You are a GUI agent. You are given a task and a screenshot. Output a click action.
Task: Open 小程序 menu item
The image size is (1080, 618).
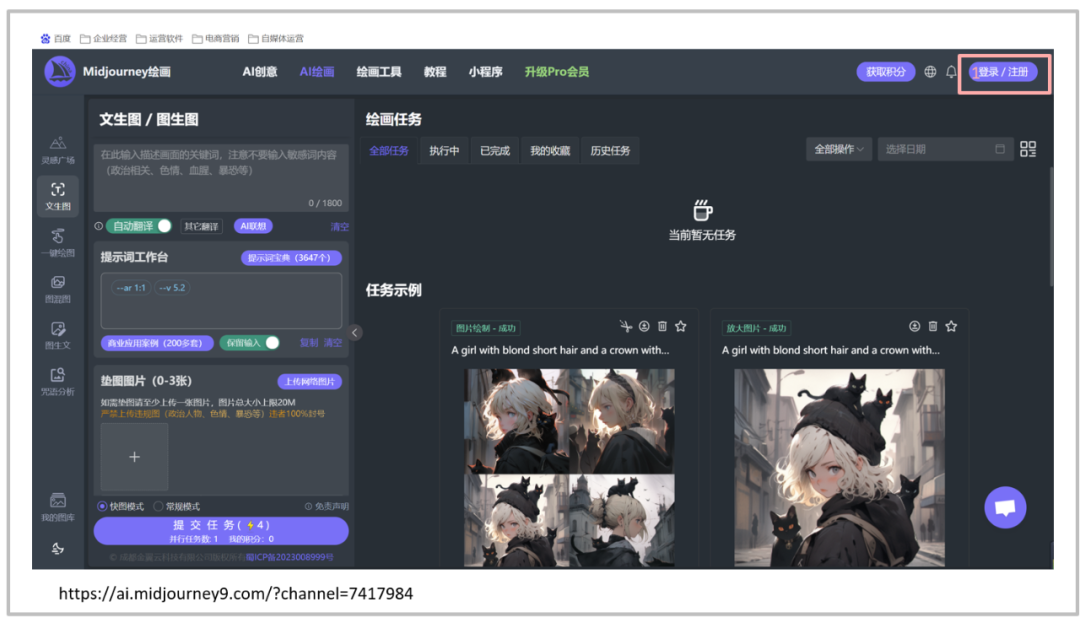pos(486,72)
